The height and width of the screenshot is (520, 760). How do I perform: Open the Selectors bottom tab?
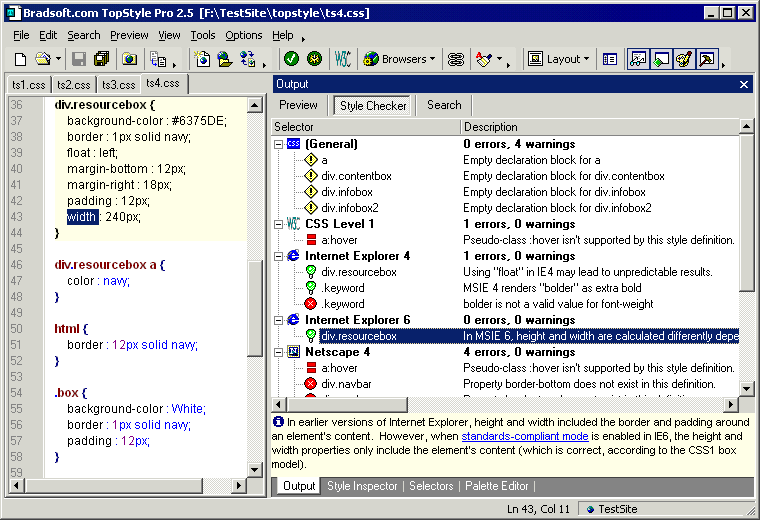[431, 486]
